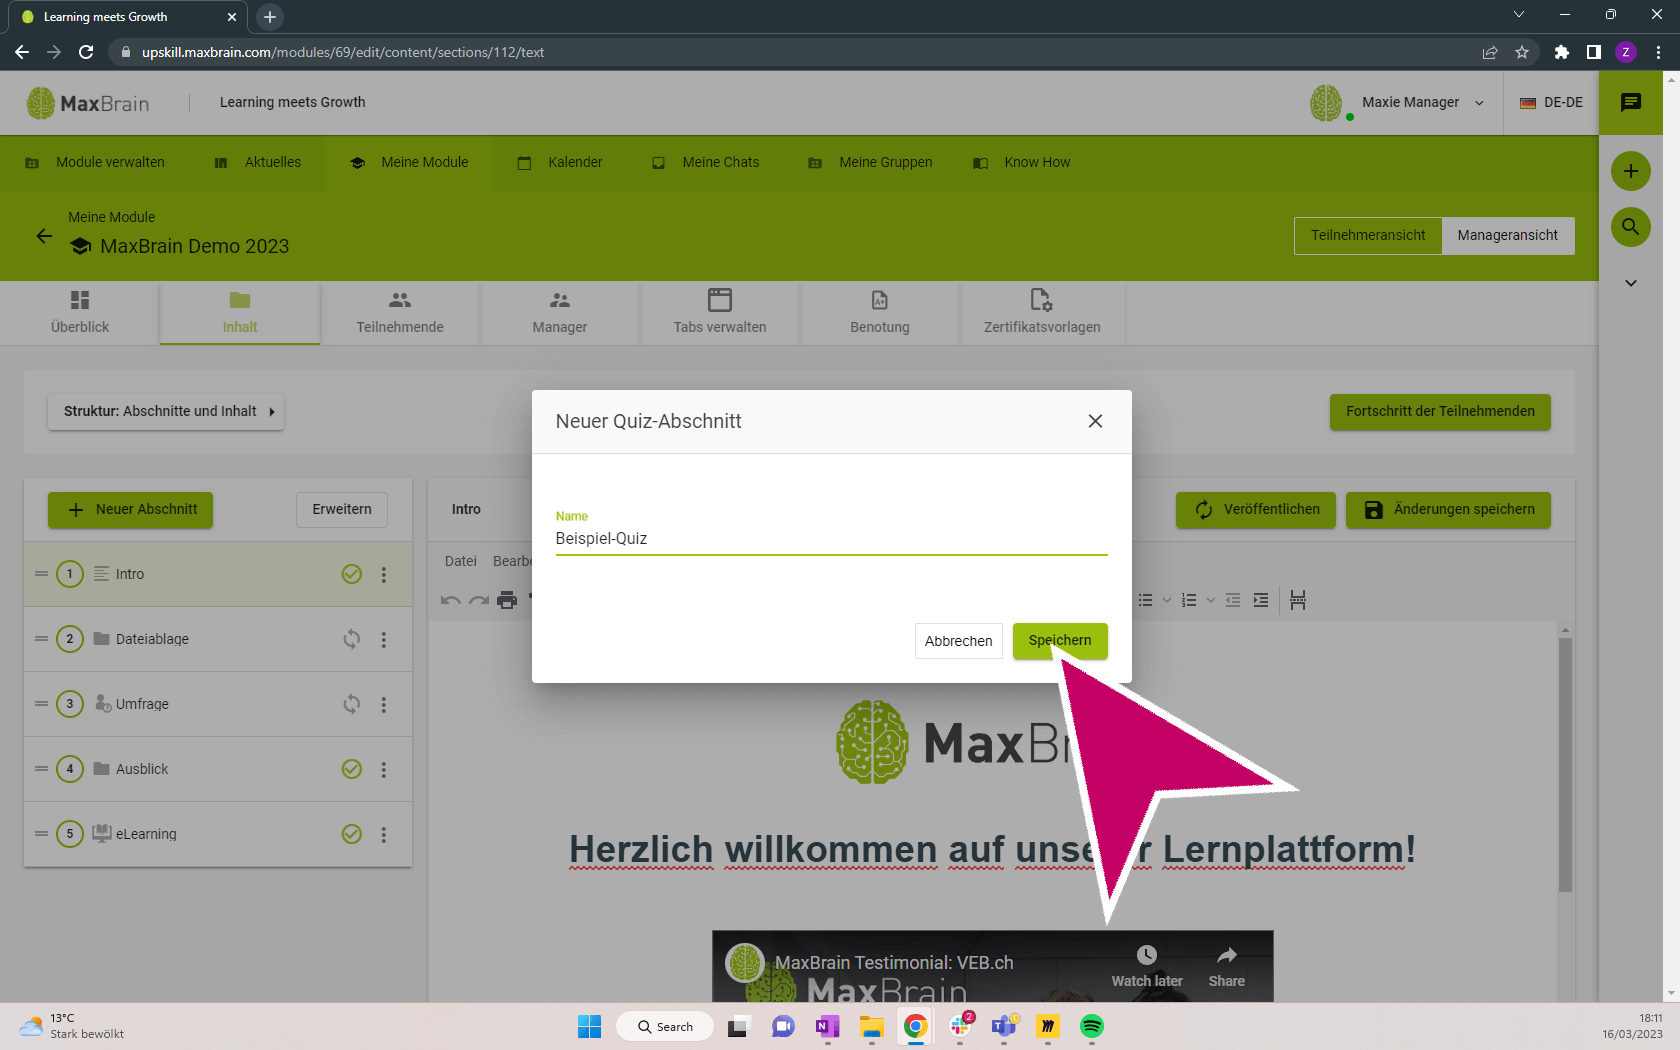This screenshot has height=1050, width=1680.
Task: Open Aktuelles menu item
Action: pos(258,162)
